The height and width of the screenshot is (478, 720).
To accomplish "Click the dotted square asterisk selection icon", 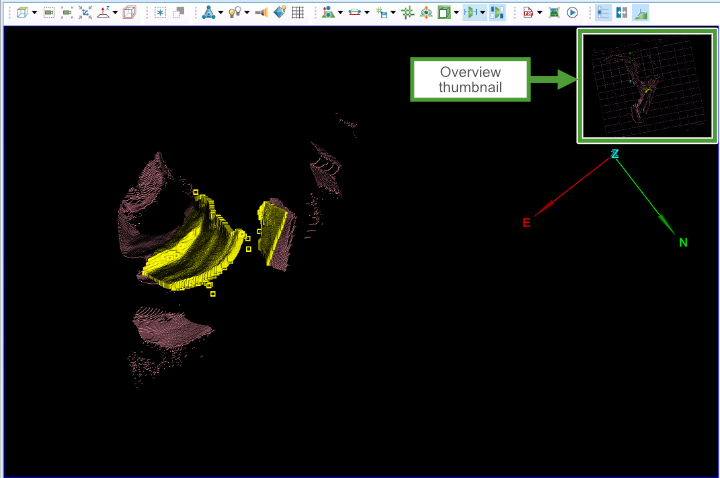I will [x=160, y=12].
